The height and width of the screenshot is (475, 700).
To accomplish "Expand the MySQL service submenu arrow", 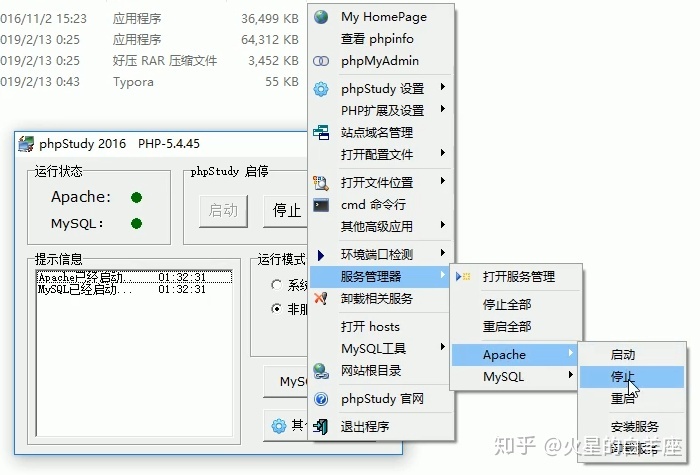I will [x=571, y=375].
